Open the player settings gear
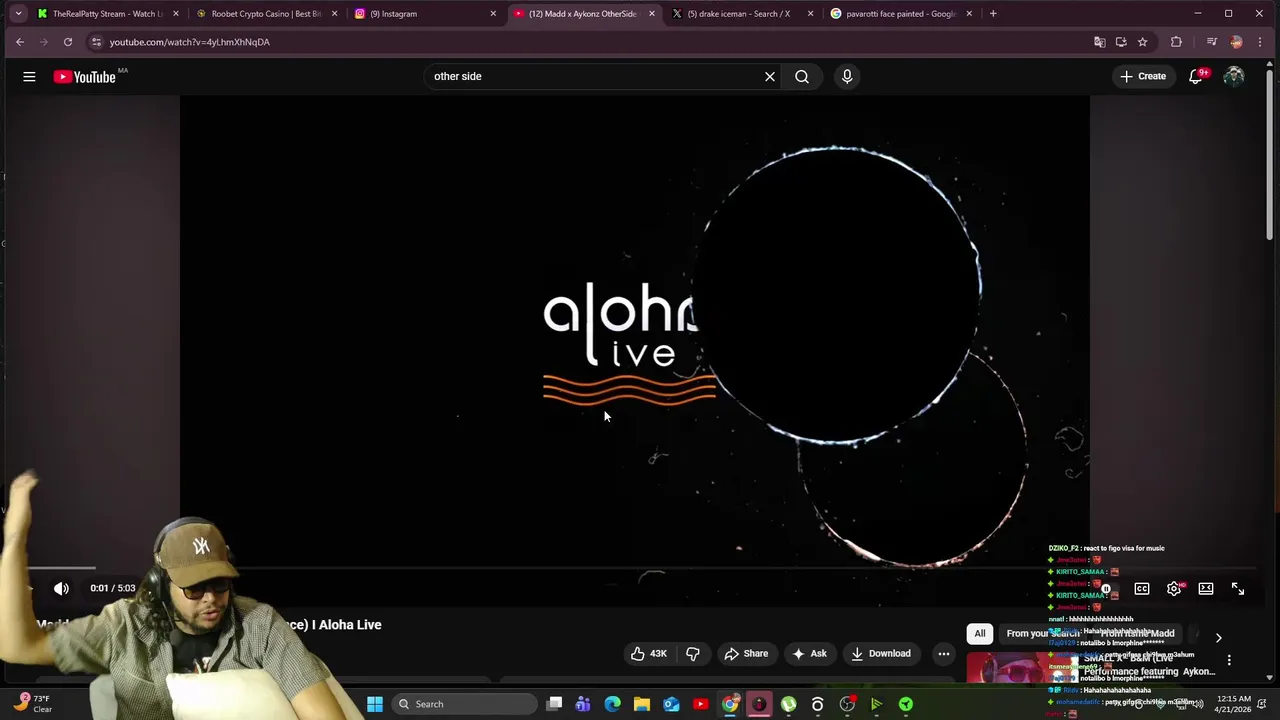The image size is (1280, 720). coord(1174,589)
